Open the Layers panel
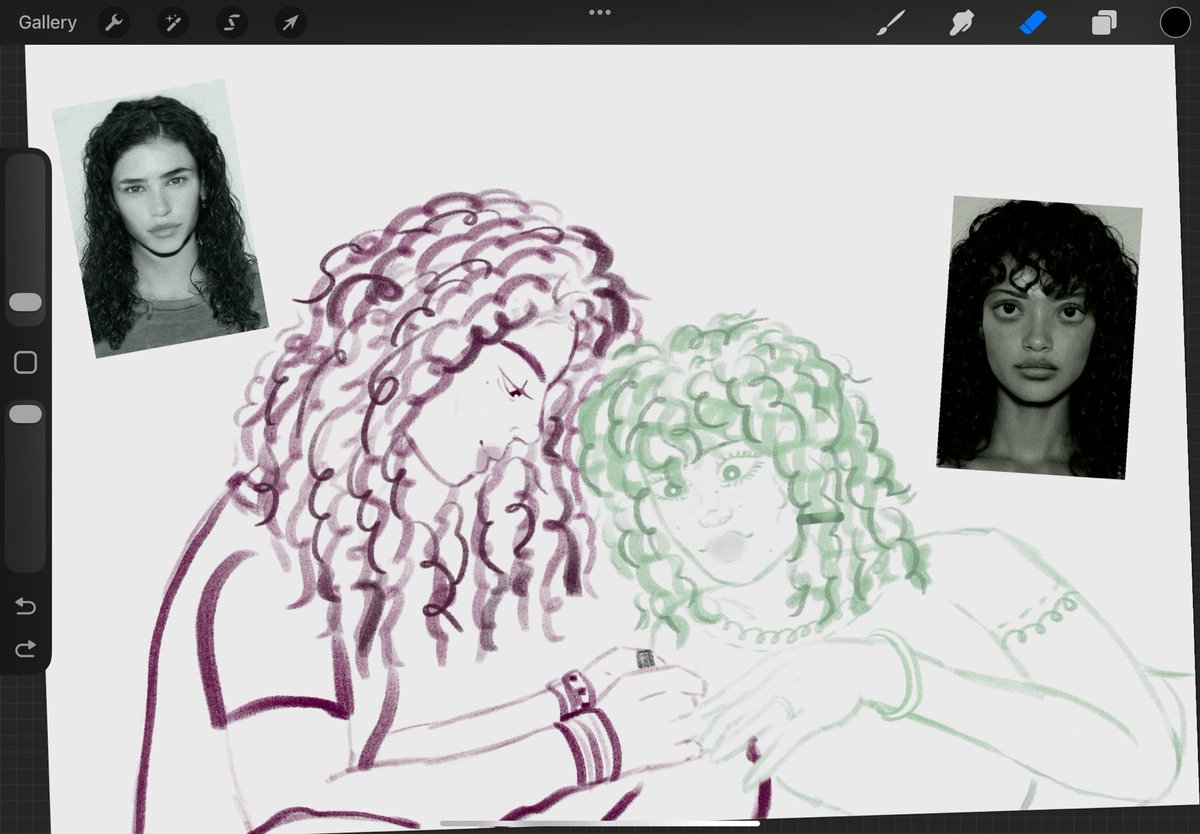 click(x=1104, y=22)
